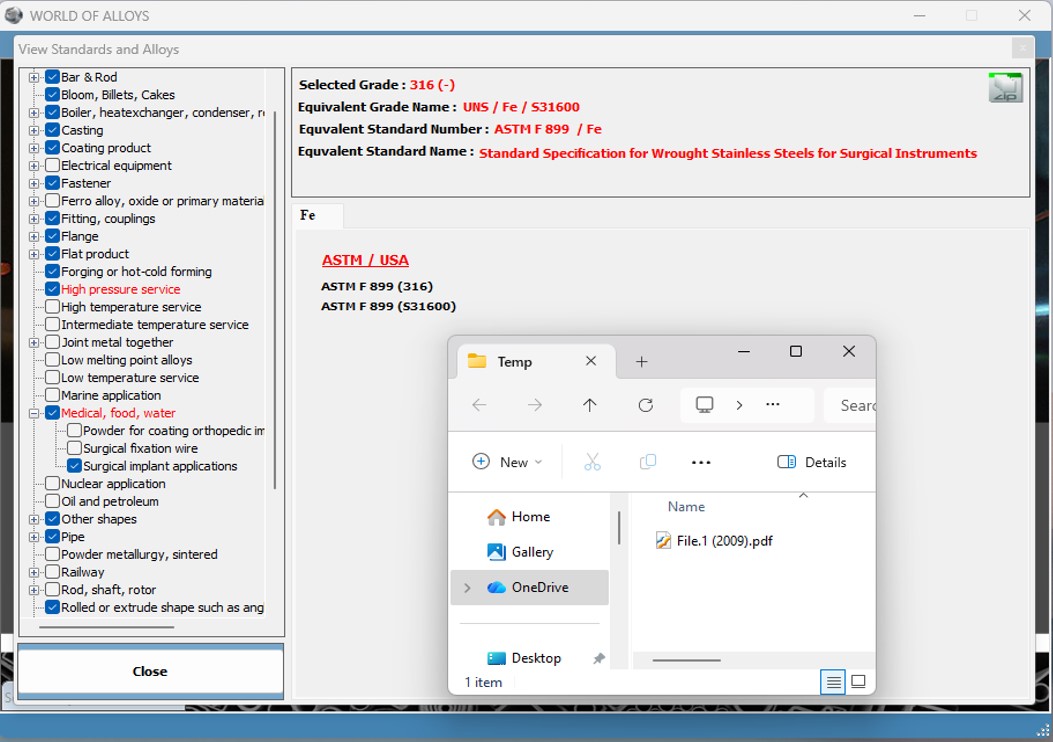
Task: Uncheck Surgical implant applications checkbox
Action: pyautogui.click(x=75, y=465)
